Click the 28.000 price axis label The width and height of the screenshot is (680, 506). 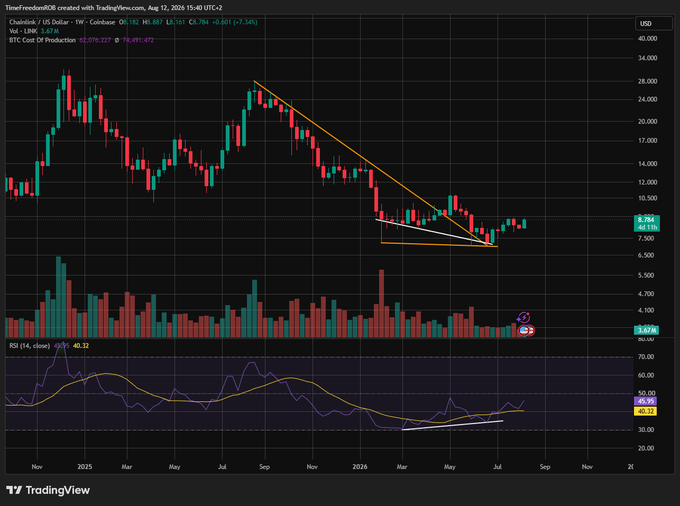tap(647, 81)
